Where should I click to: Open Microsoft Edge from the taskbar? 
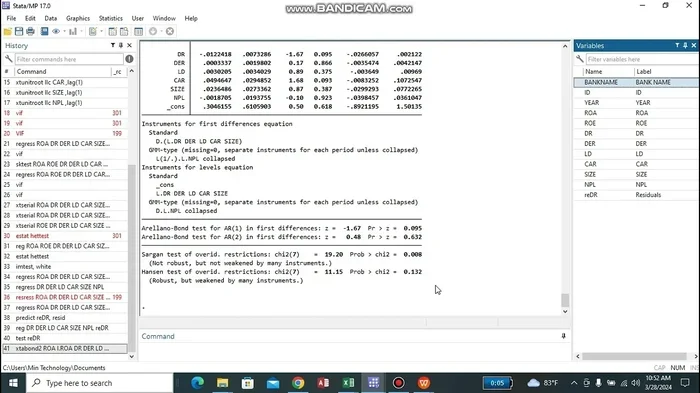pyautogui.click(x=197, y=383)
